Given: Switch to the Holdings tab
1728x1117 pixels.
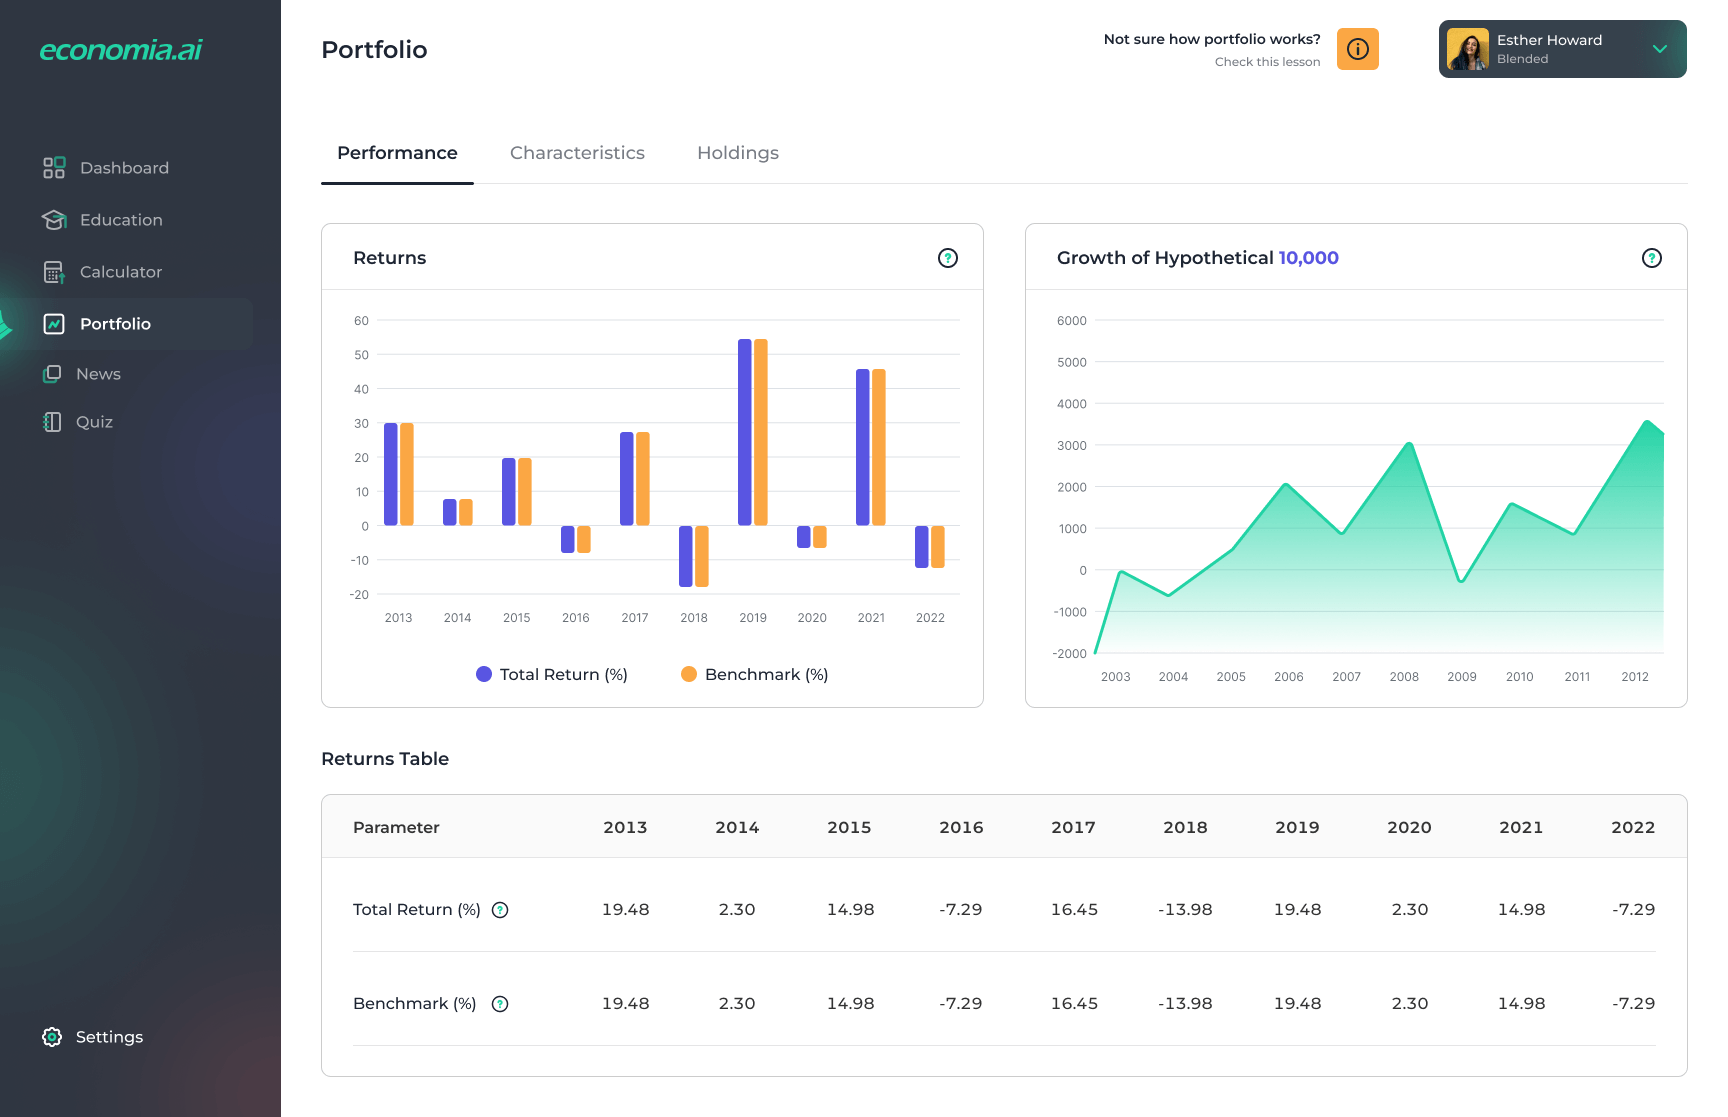Looking at the screenshot, I should [738, 153].
